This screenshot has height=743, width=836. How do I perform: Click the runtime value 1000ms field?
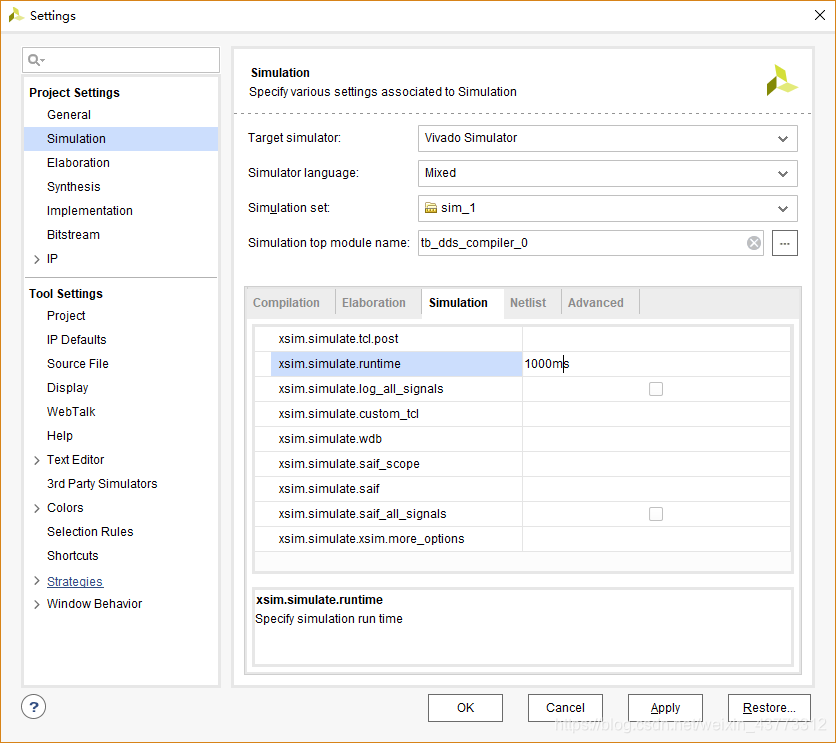[656, 364]
